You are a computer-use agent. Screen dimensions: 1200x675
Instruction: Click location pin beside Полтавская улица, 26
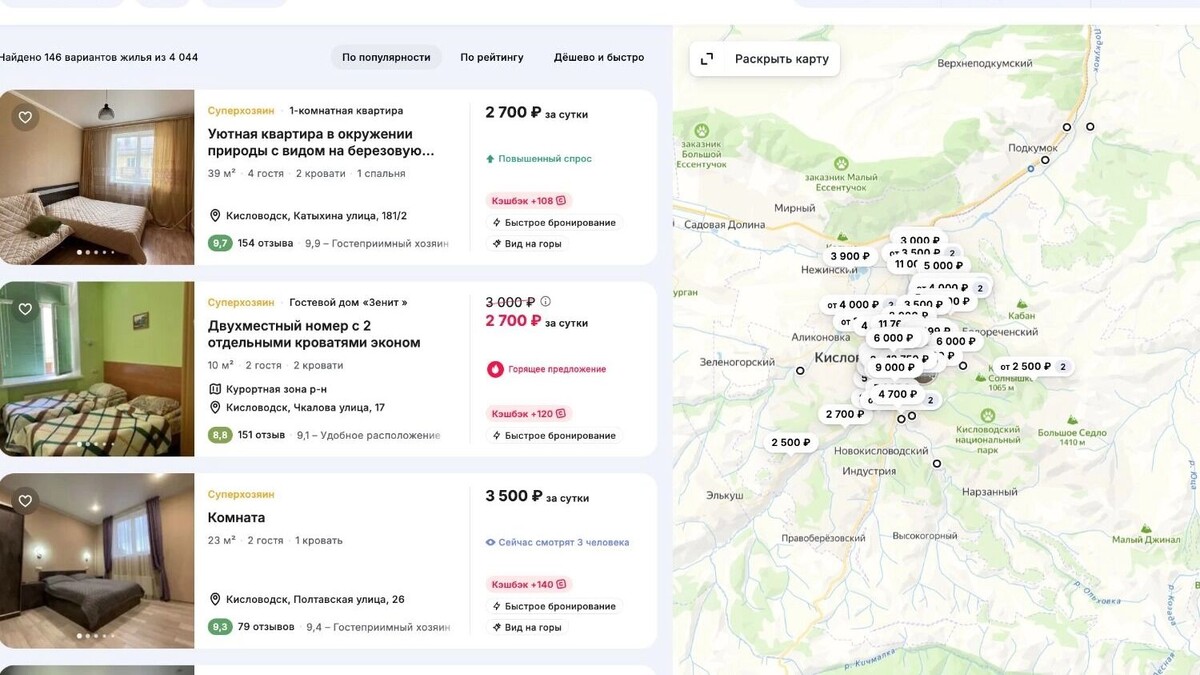[x=214, y=600]
